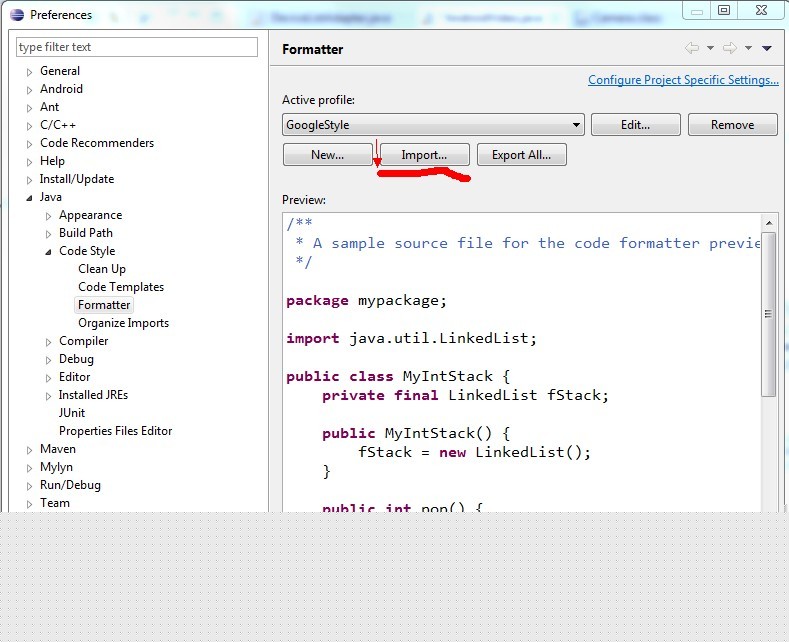Minimize the Preferences window
The image size is (789, 642).
[696, 10]
